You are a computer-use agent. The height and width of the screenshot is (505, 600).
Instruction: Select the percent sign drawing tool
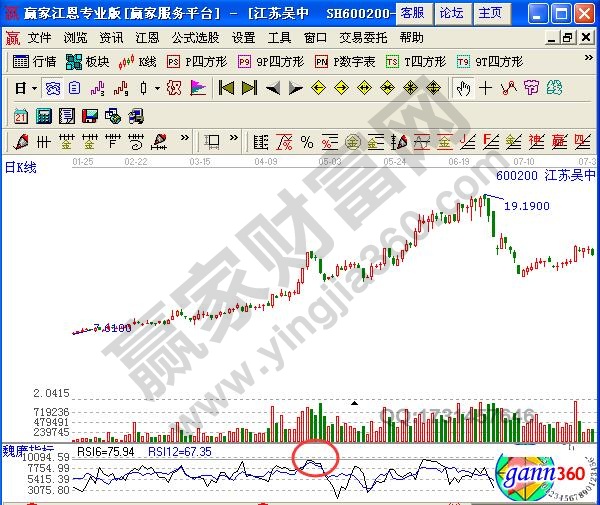pyautogui.click(x=306, y=141)
